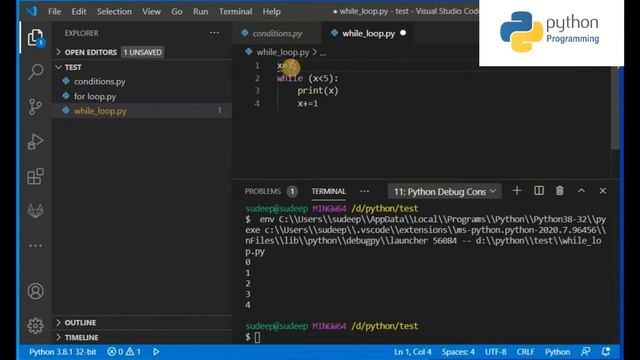Open the Terminal menu
Screen dimensions: 640x360
click(x=236, y=11)
